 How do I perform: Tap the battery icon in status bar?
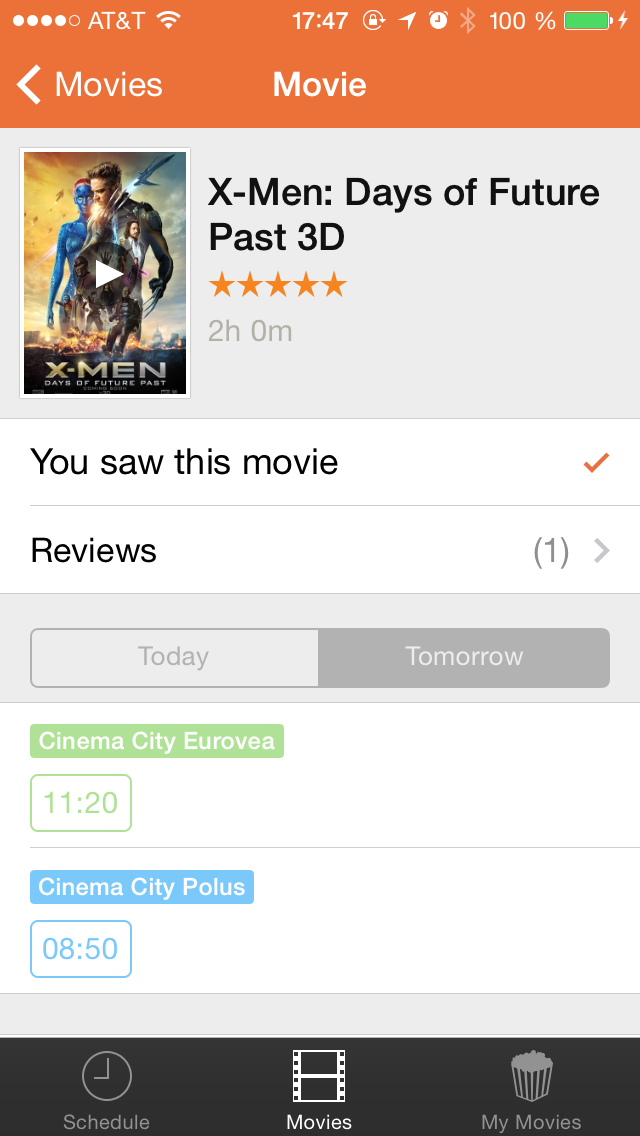(x=587, y=21)
